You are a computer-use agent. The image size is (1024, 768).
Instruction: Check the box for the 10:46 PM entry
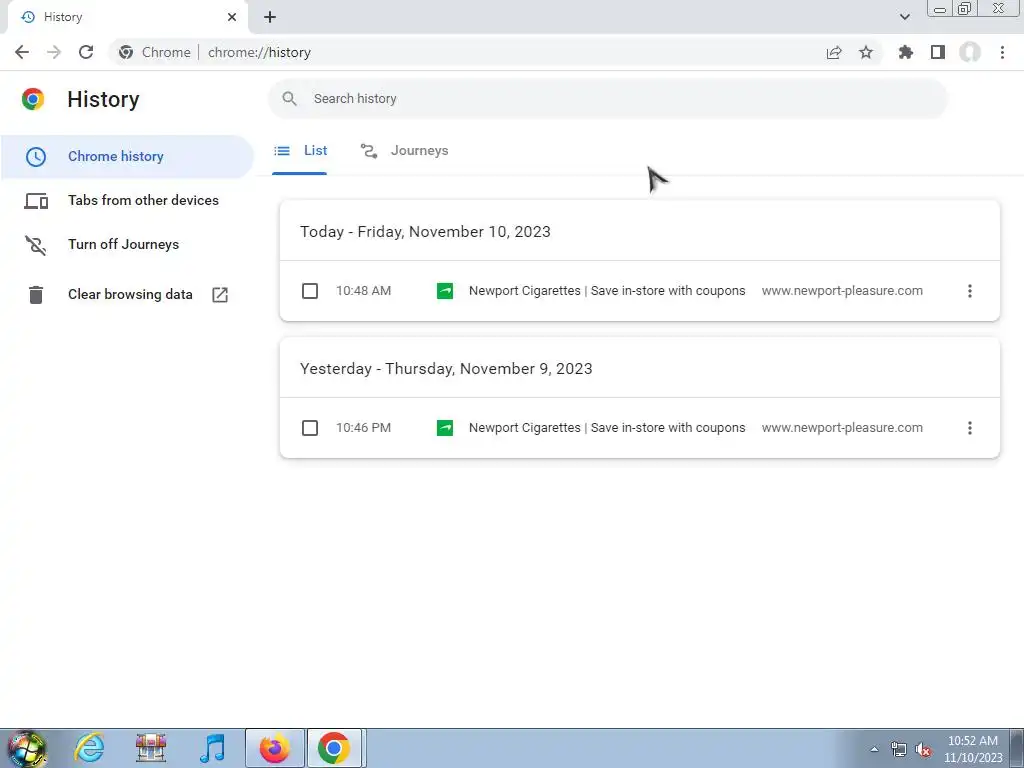pos(310,428)
